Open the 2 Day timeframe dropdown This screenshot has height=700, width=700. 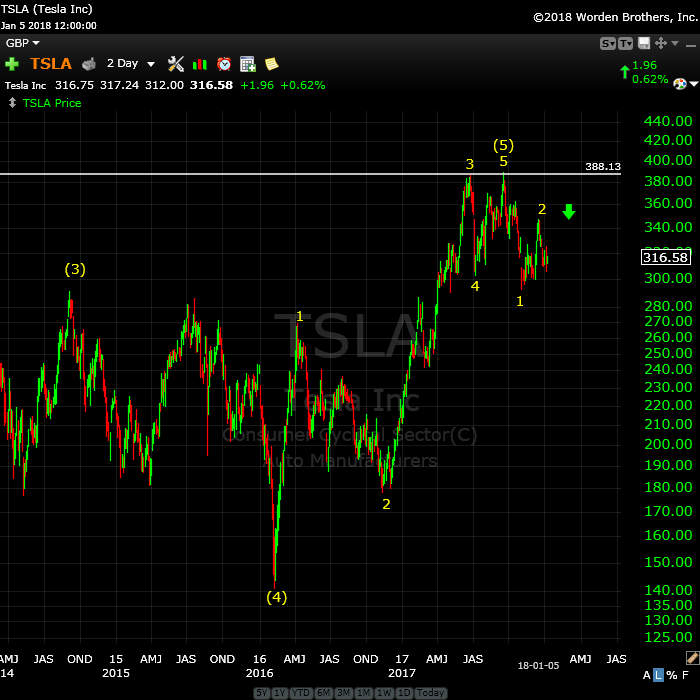tap(131, 64)
